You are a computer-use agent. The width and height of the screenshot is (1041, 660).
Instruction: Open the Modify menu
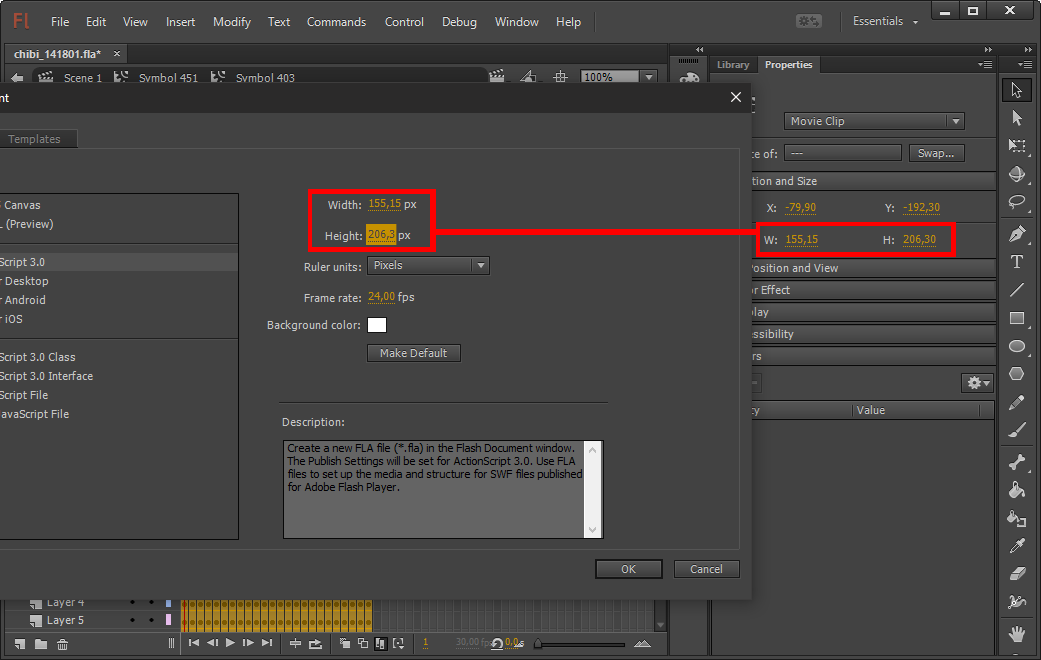[x=232, y=22]
